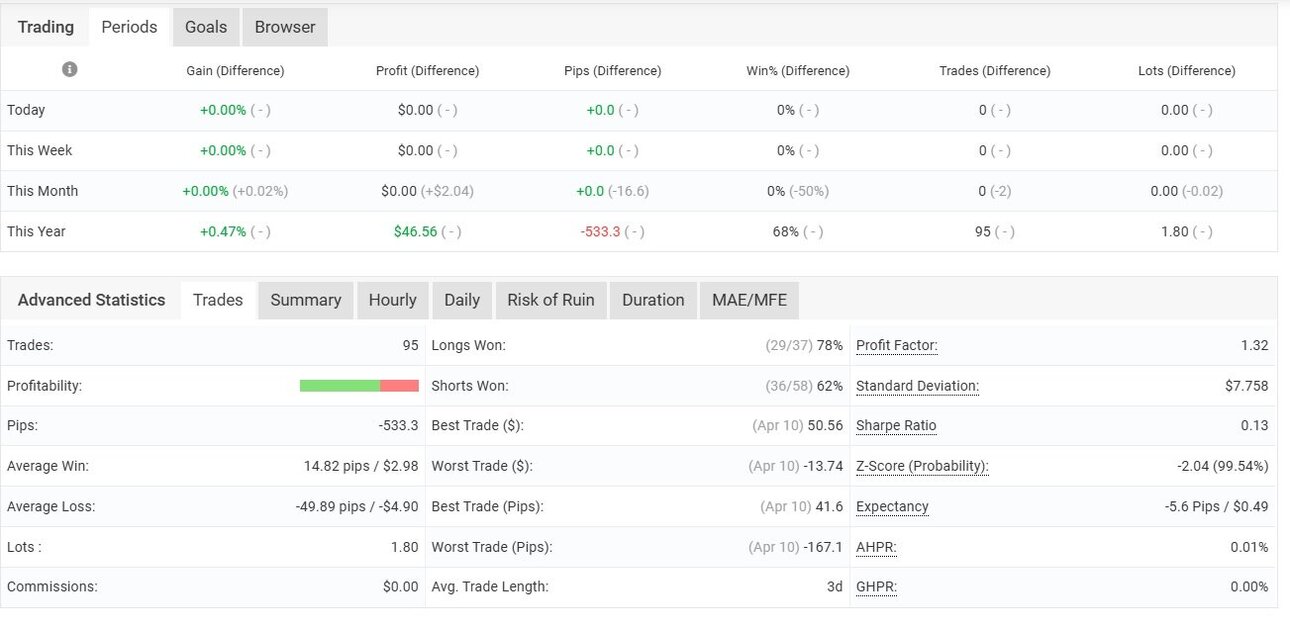Select the Trading tab label

point(46,27)
